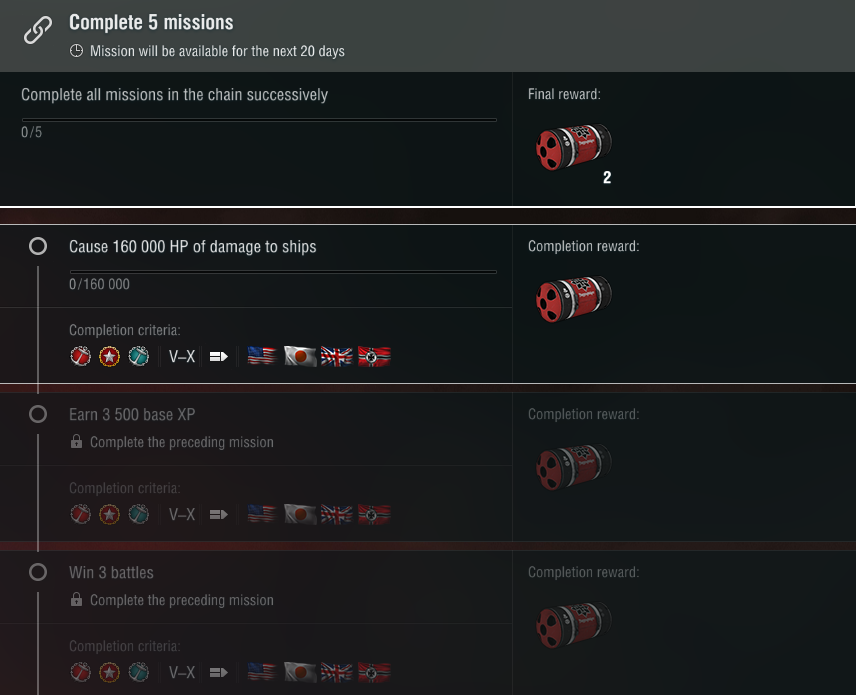Click the gold star battle type icon in damage mission
The width and height of the screenshot is (856, 695).
coord(109,356)
